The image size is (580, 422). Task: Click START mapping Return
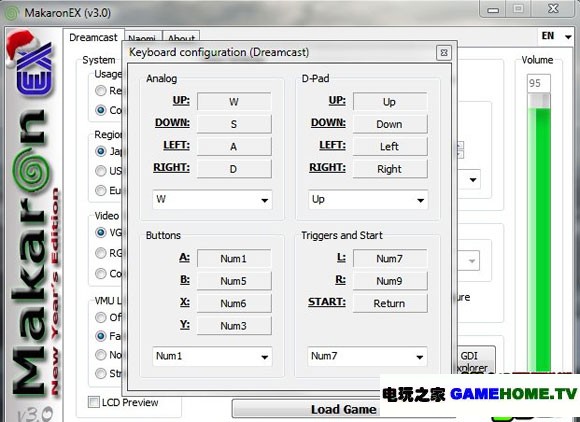[x=390, y=303]
